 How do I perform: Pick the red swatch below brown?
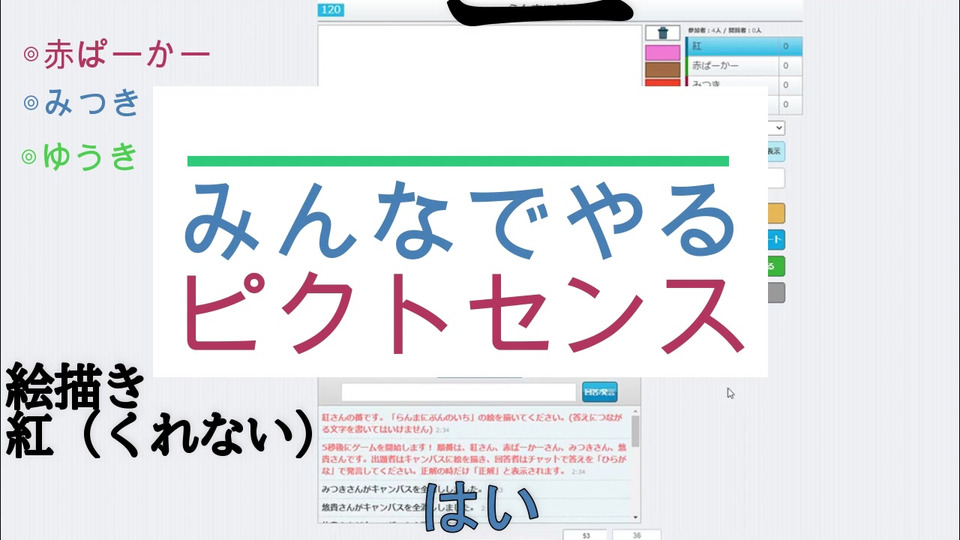coord(662,83)
